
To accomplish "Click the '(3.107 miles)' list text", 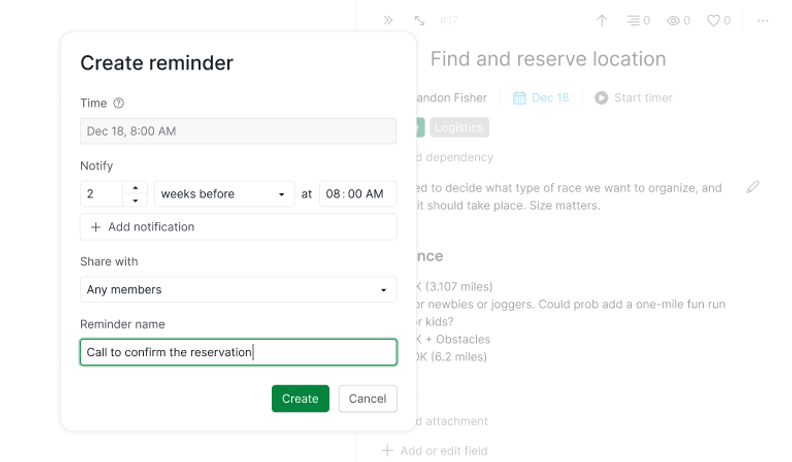I will (x=459, y=287).
